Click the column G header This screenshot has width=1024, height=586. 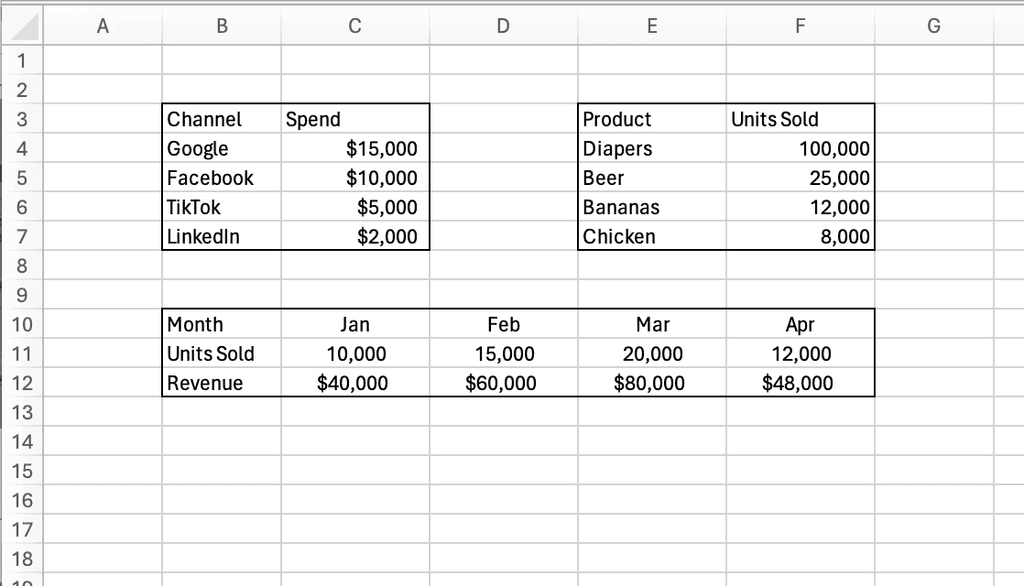pos(934,27)
